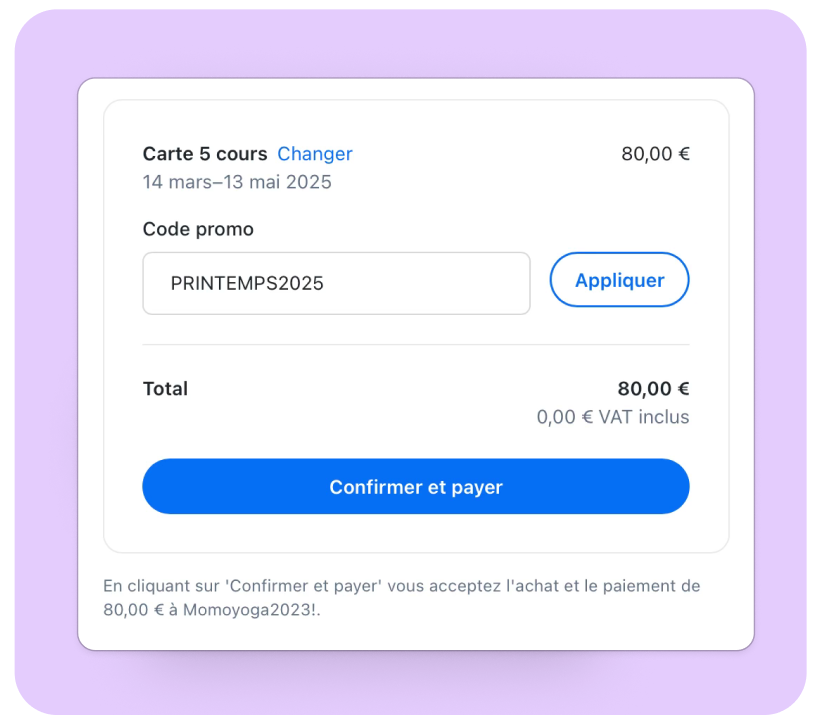Click the purchase acceptance disclaimer text

(402, 598)
